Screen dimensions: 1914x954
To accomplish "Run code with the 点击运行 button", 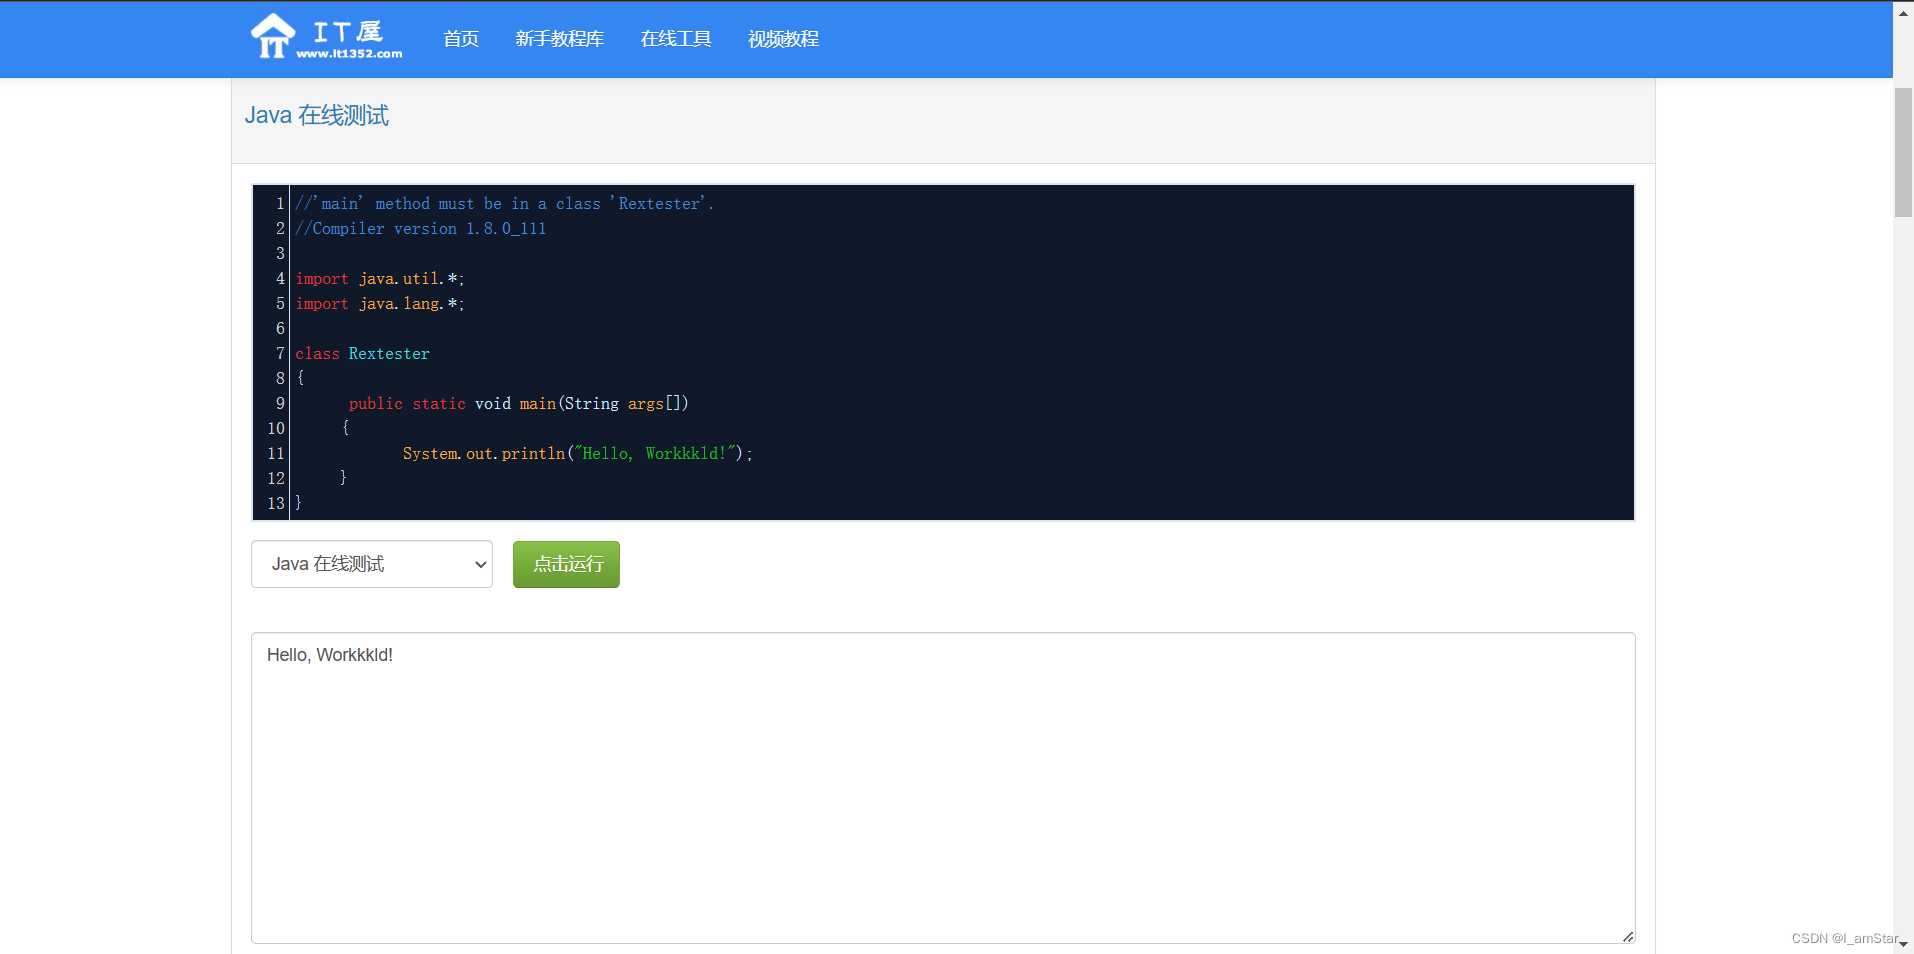I will [566, 564].
